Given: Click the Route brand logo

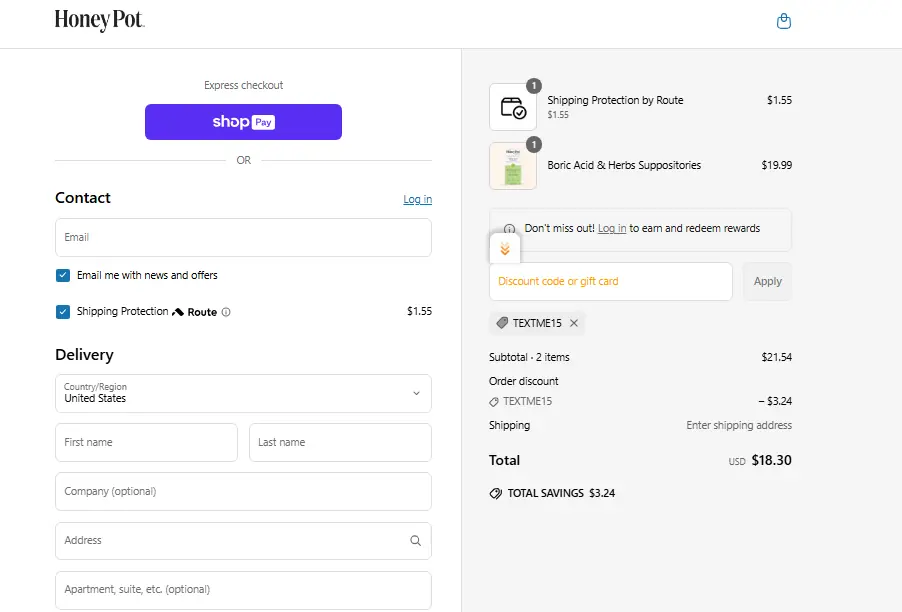Looking at the screenshot, I should (194, 312).
